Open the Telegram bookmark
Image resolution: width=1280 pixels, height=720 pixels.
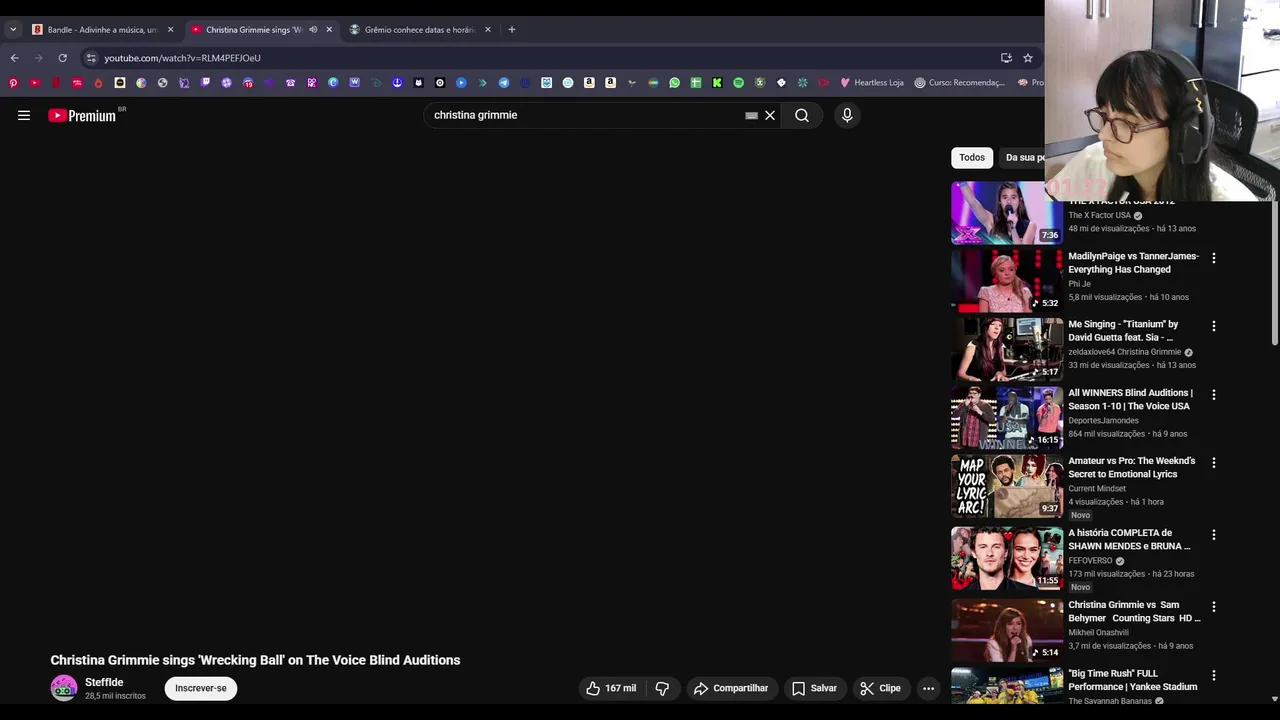coord(503,83)
